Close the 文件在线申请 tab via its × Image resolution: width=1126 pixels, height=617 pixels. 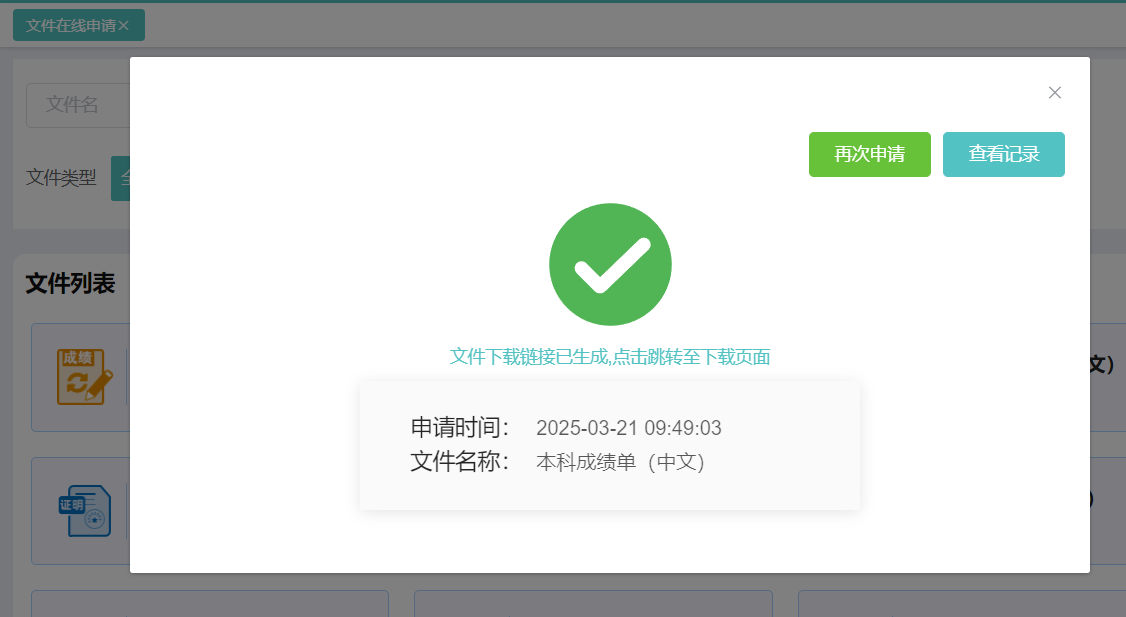124,26
